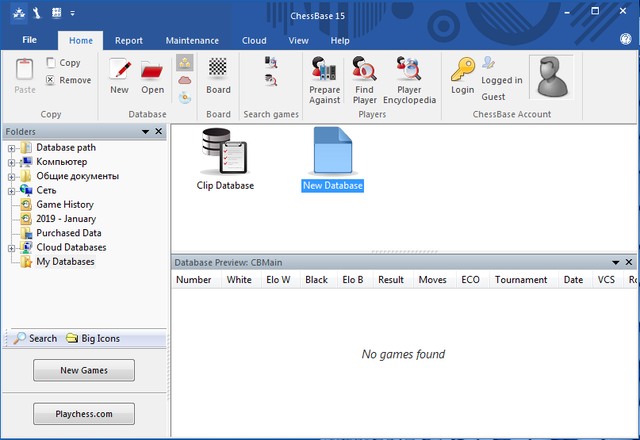Open the Board window icon
This screenshot has height=440, width=640.
tap(218, 76)
